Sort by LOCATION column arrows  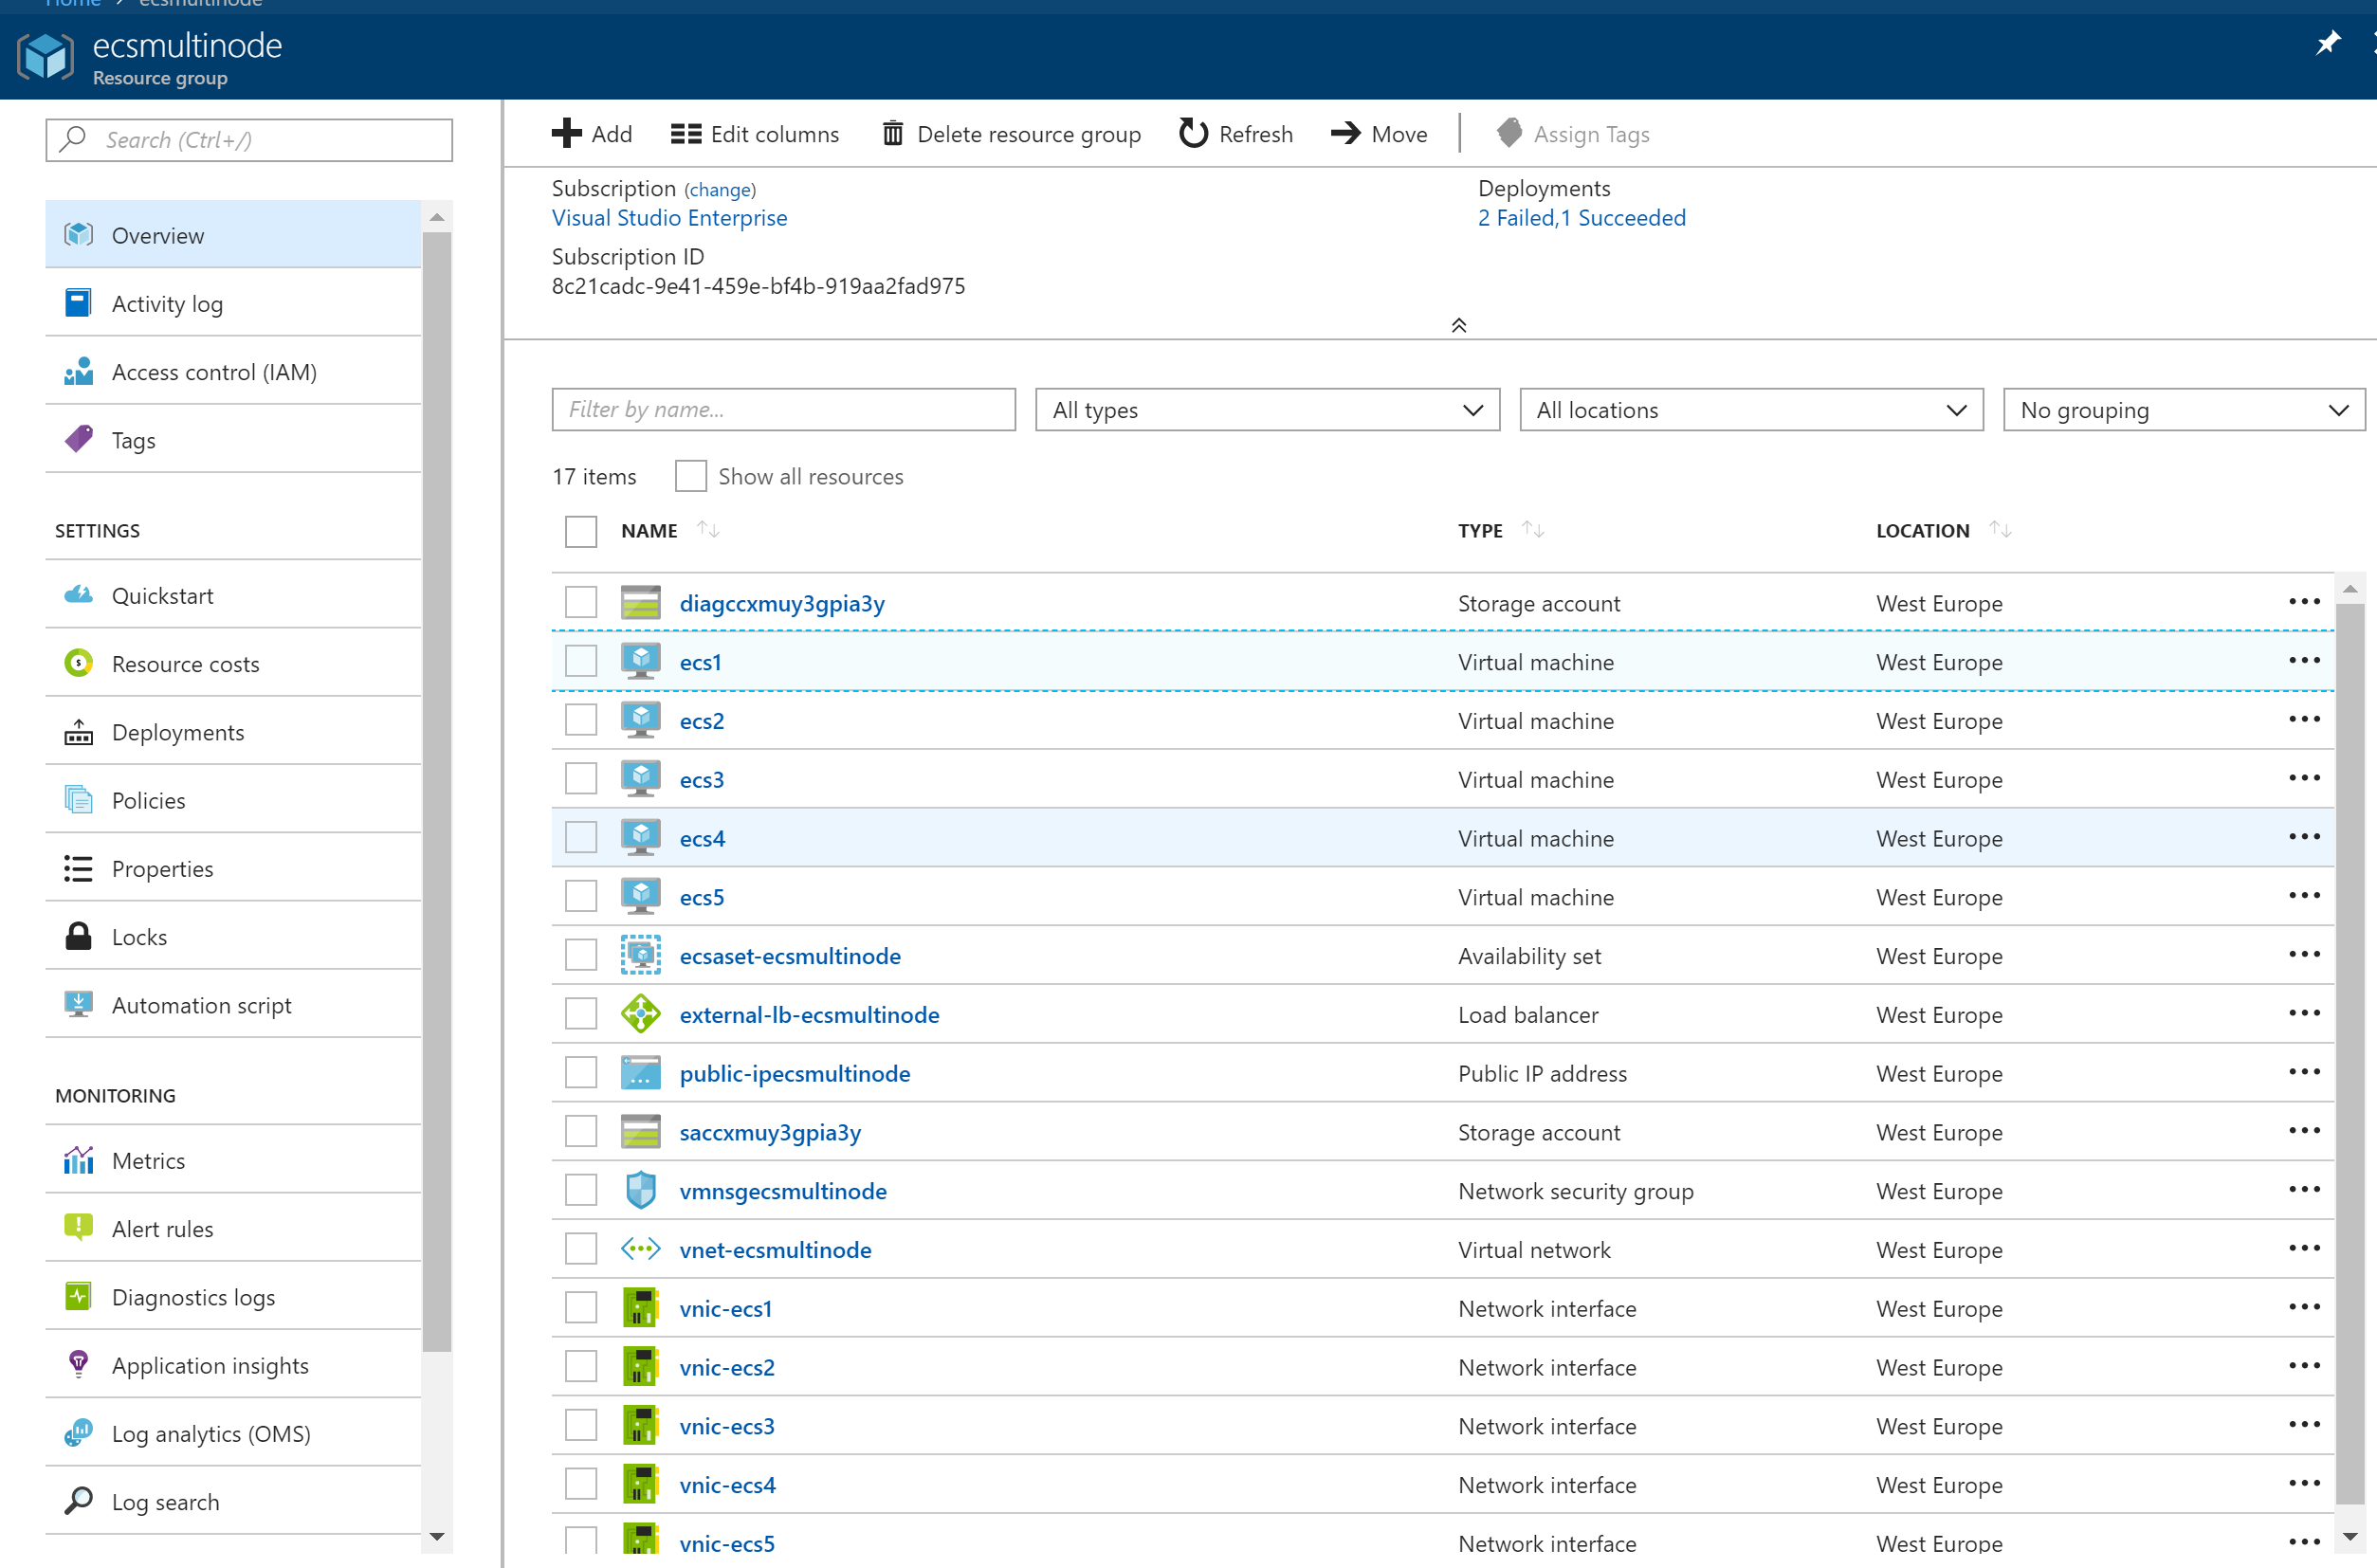(2000, 530)
